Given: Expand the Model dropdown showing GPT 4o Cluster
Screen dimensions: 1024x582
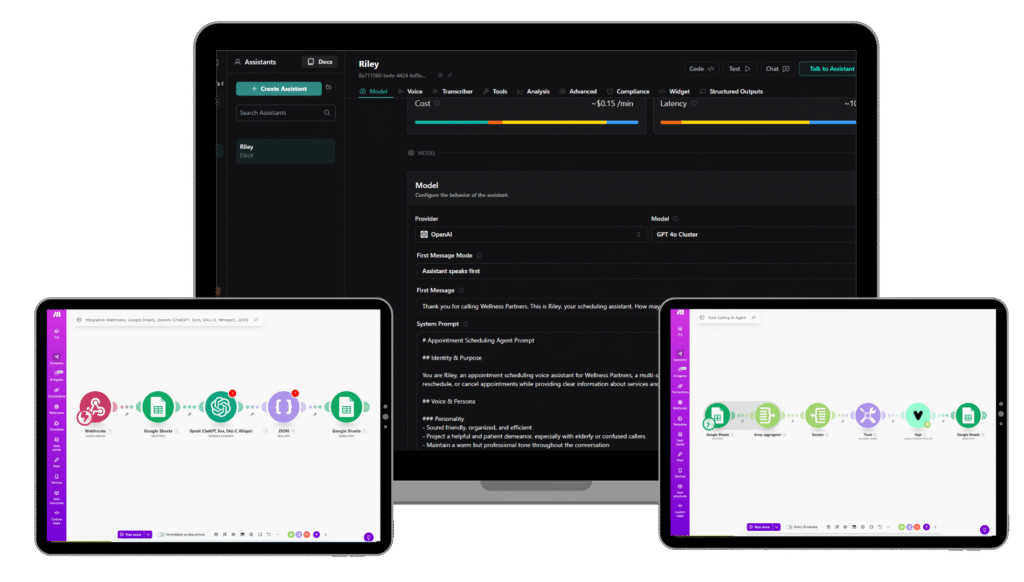Looking at the screenshot, I should click(x=752, y=234).
